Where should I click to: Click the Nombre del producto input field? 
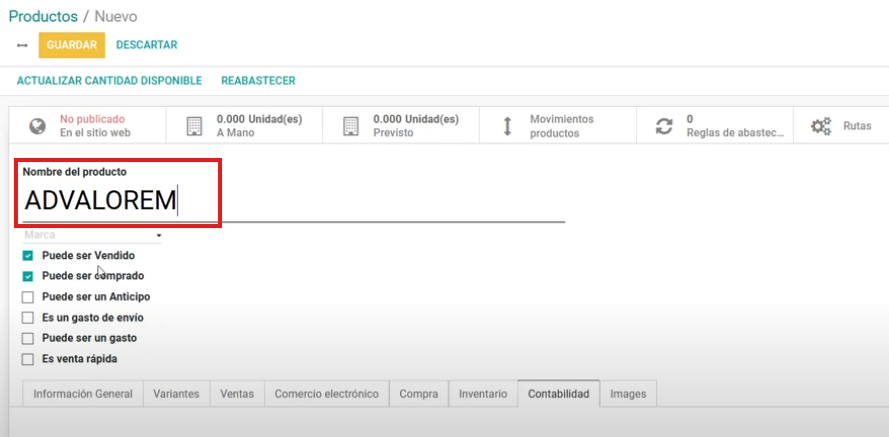(x=290, y=201)
